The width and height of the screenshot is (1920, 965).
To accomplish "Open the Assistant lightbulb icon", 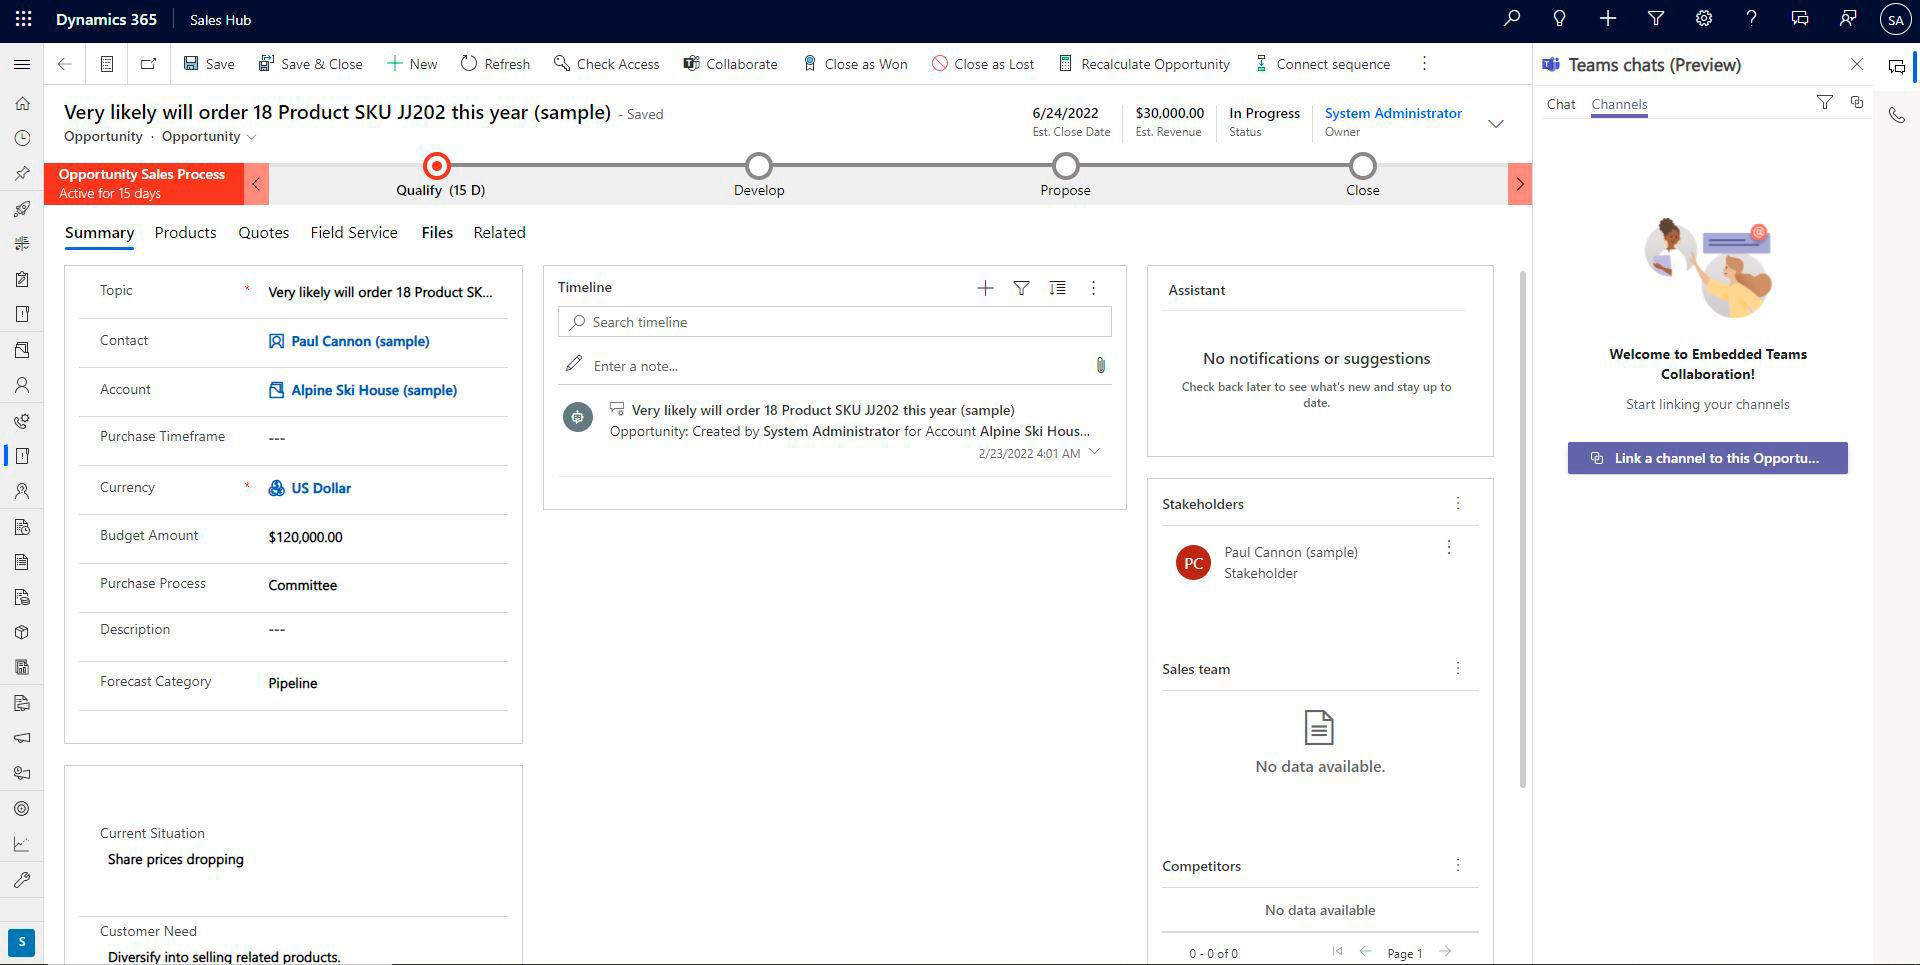I will pos(1559,19).
